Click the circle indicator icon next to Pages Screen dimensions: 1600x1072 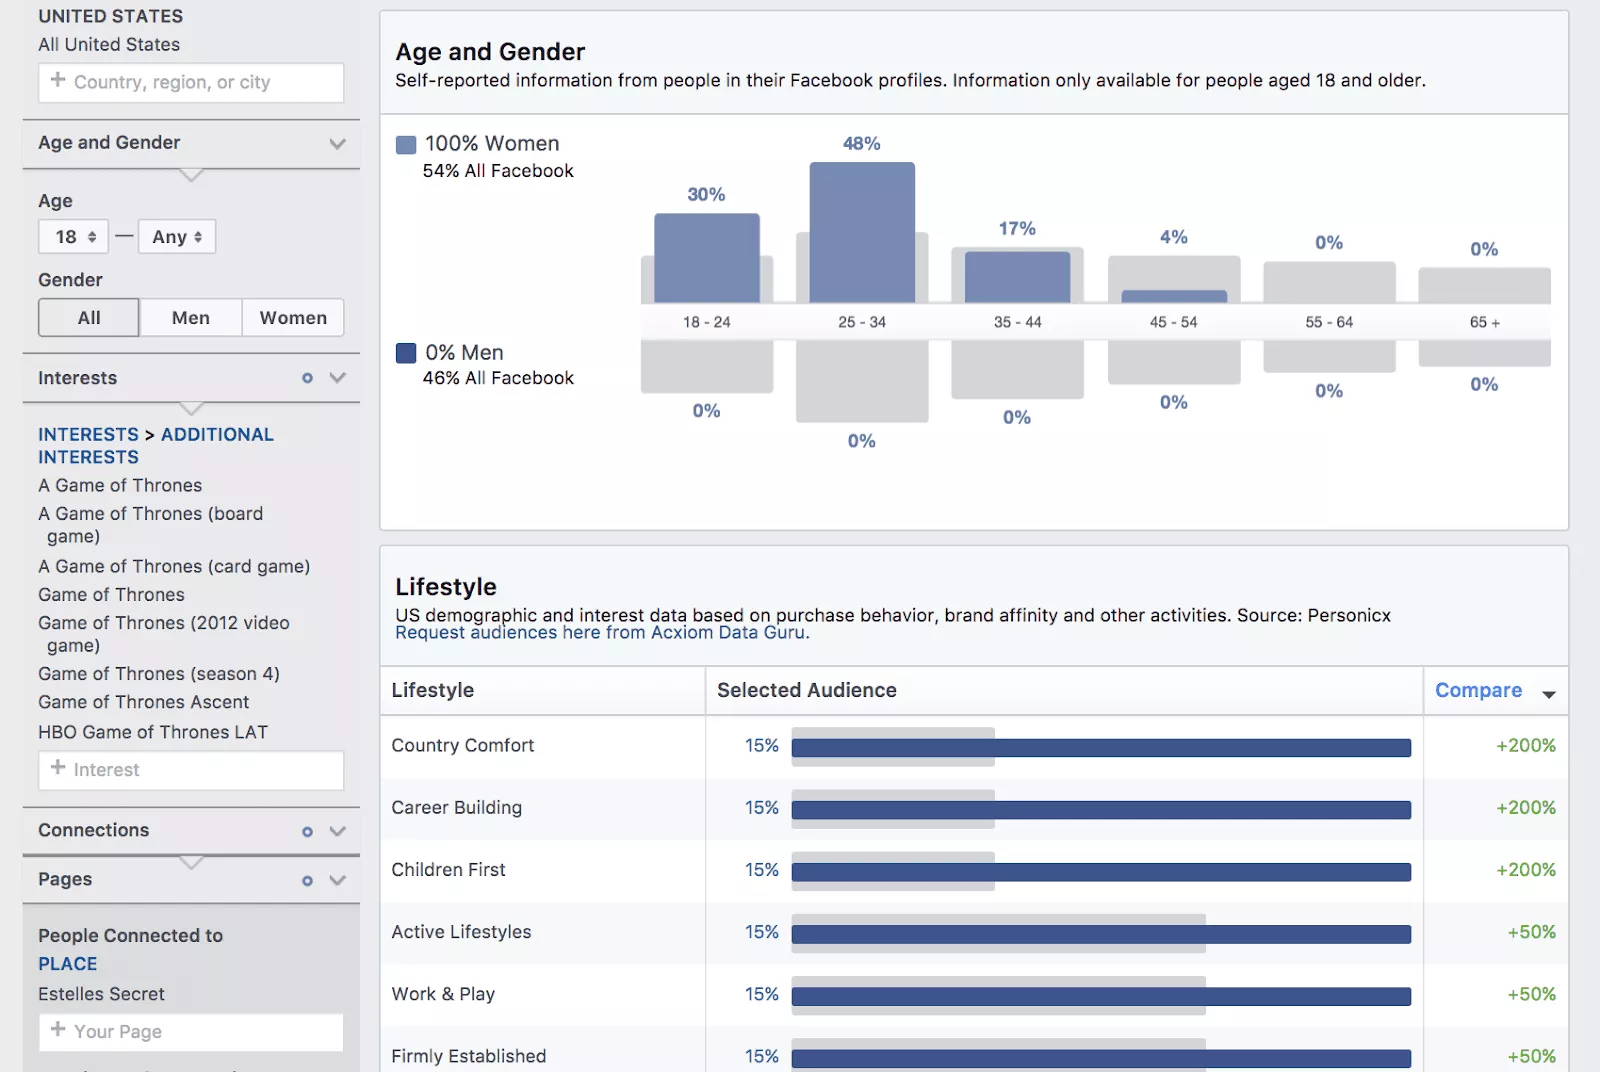pos(307,880)
